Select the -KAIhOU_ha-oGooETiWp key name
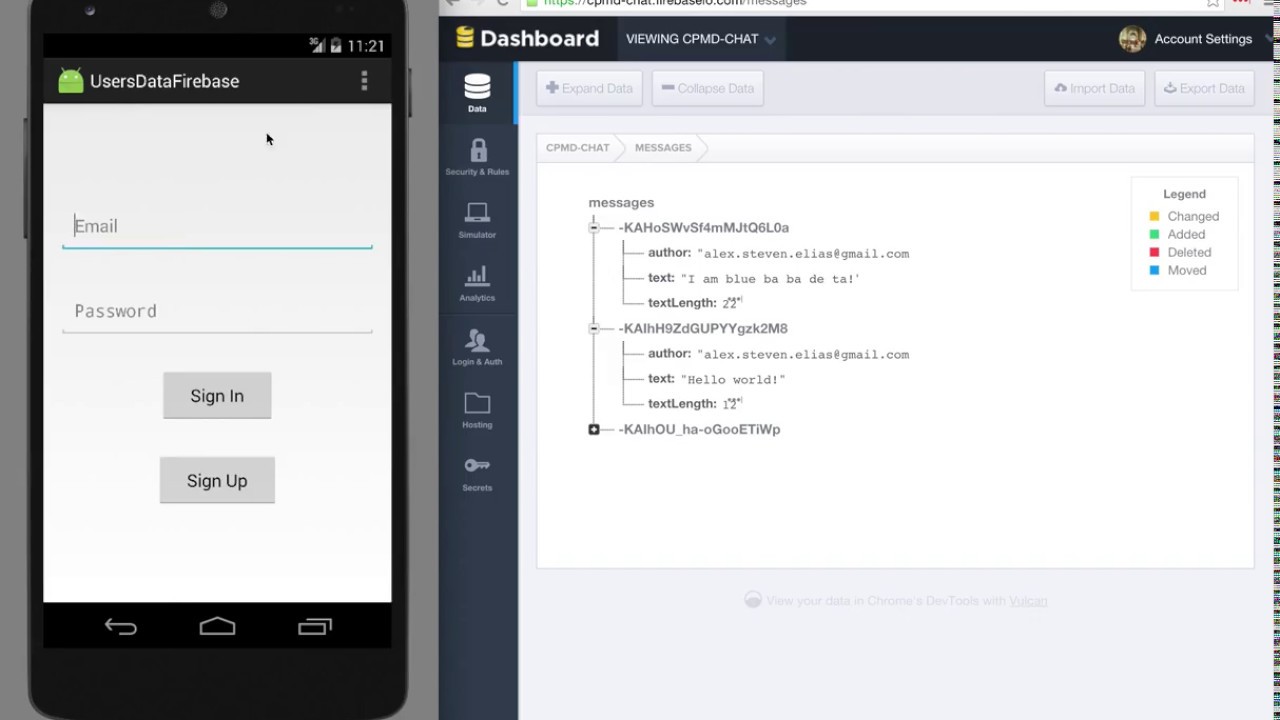The width and height of the screenshot is (1280, 720). pyautogui.click(x=699, y=429)
